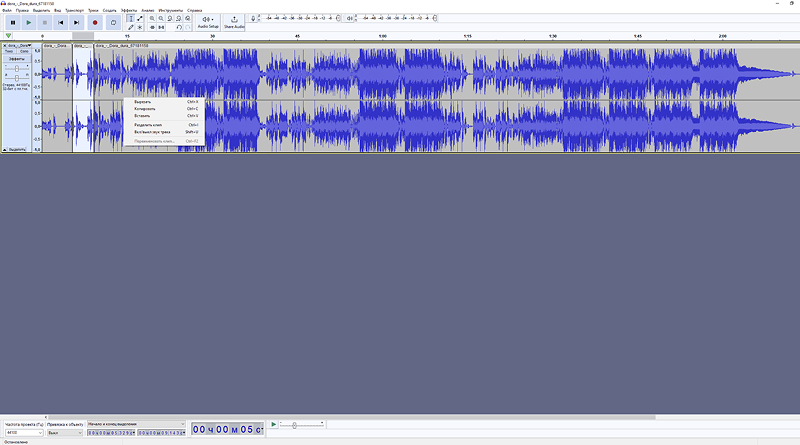Adjust the playback speed slider
Image resolution: width=800 pixels, height=445 pixels.
[x=294, y=425]
